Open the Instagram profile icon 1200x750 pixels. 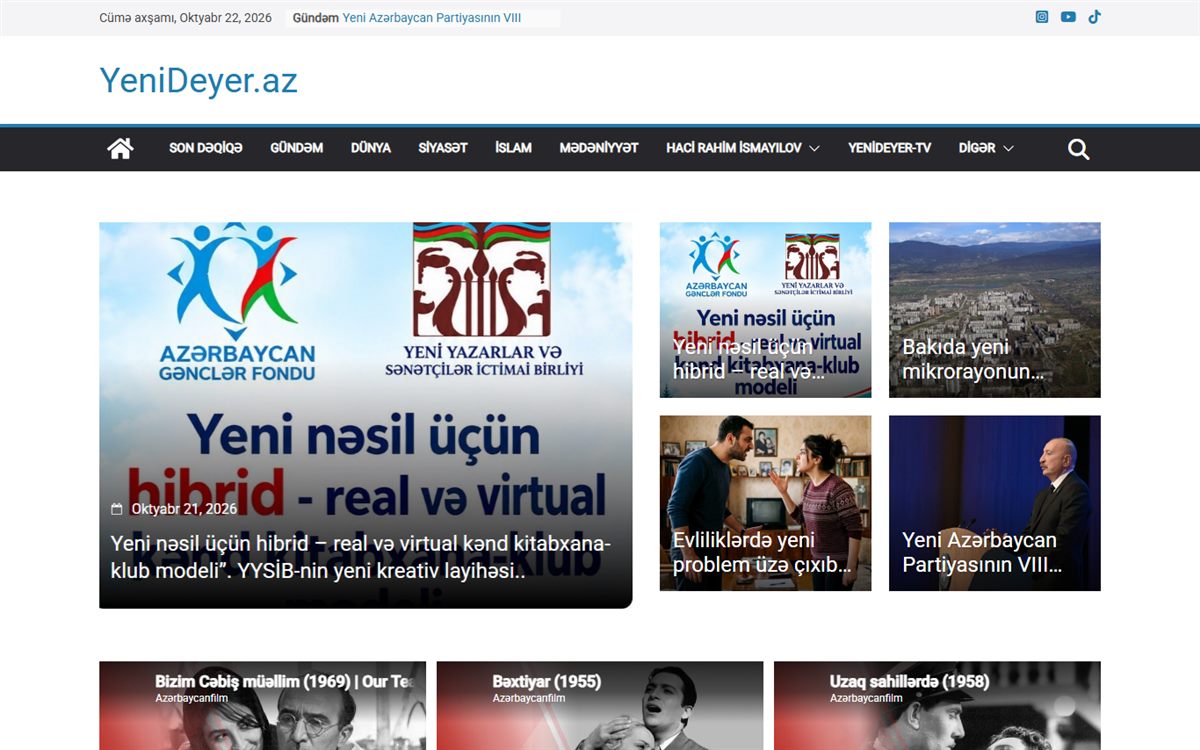1042,17
